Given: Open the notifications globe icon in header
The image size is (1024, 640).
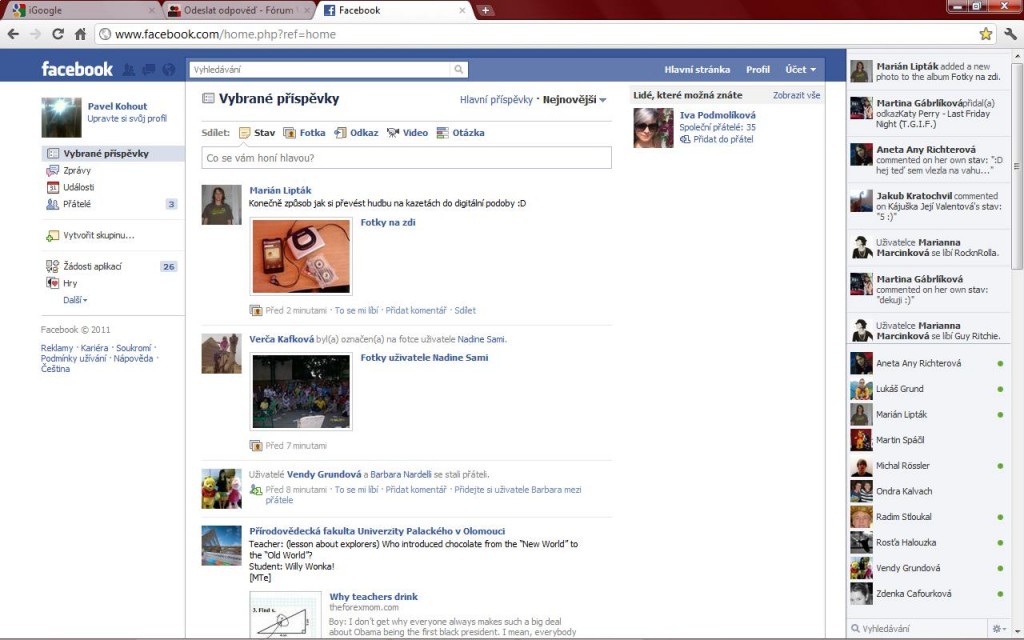Looking at the screenshot, I should (168, 69).
